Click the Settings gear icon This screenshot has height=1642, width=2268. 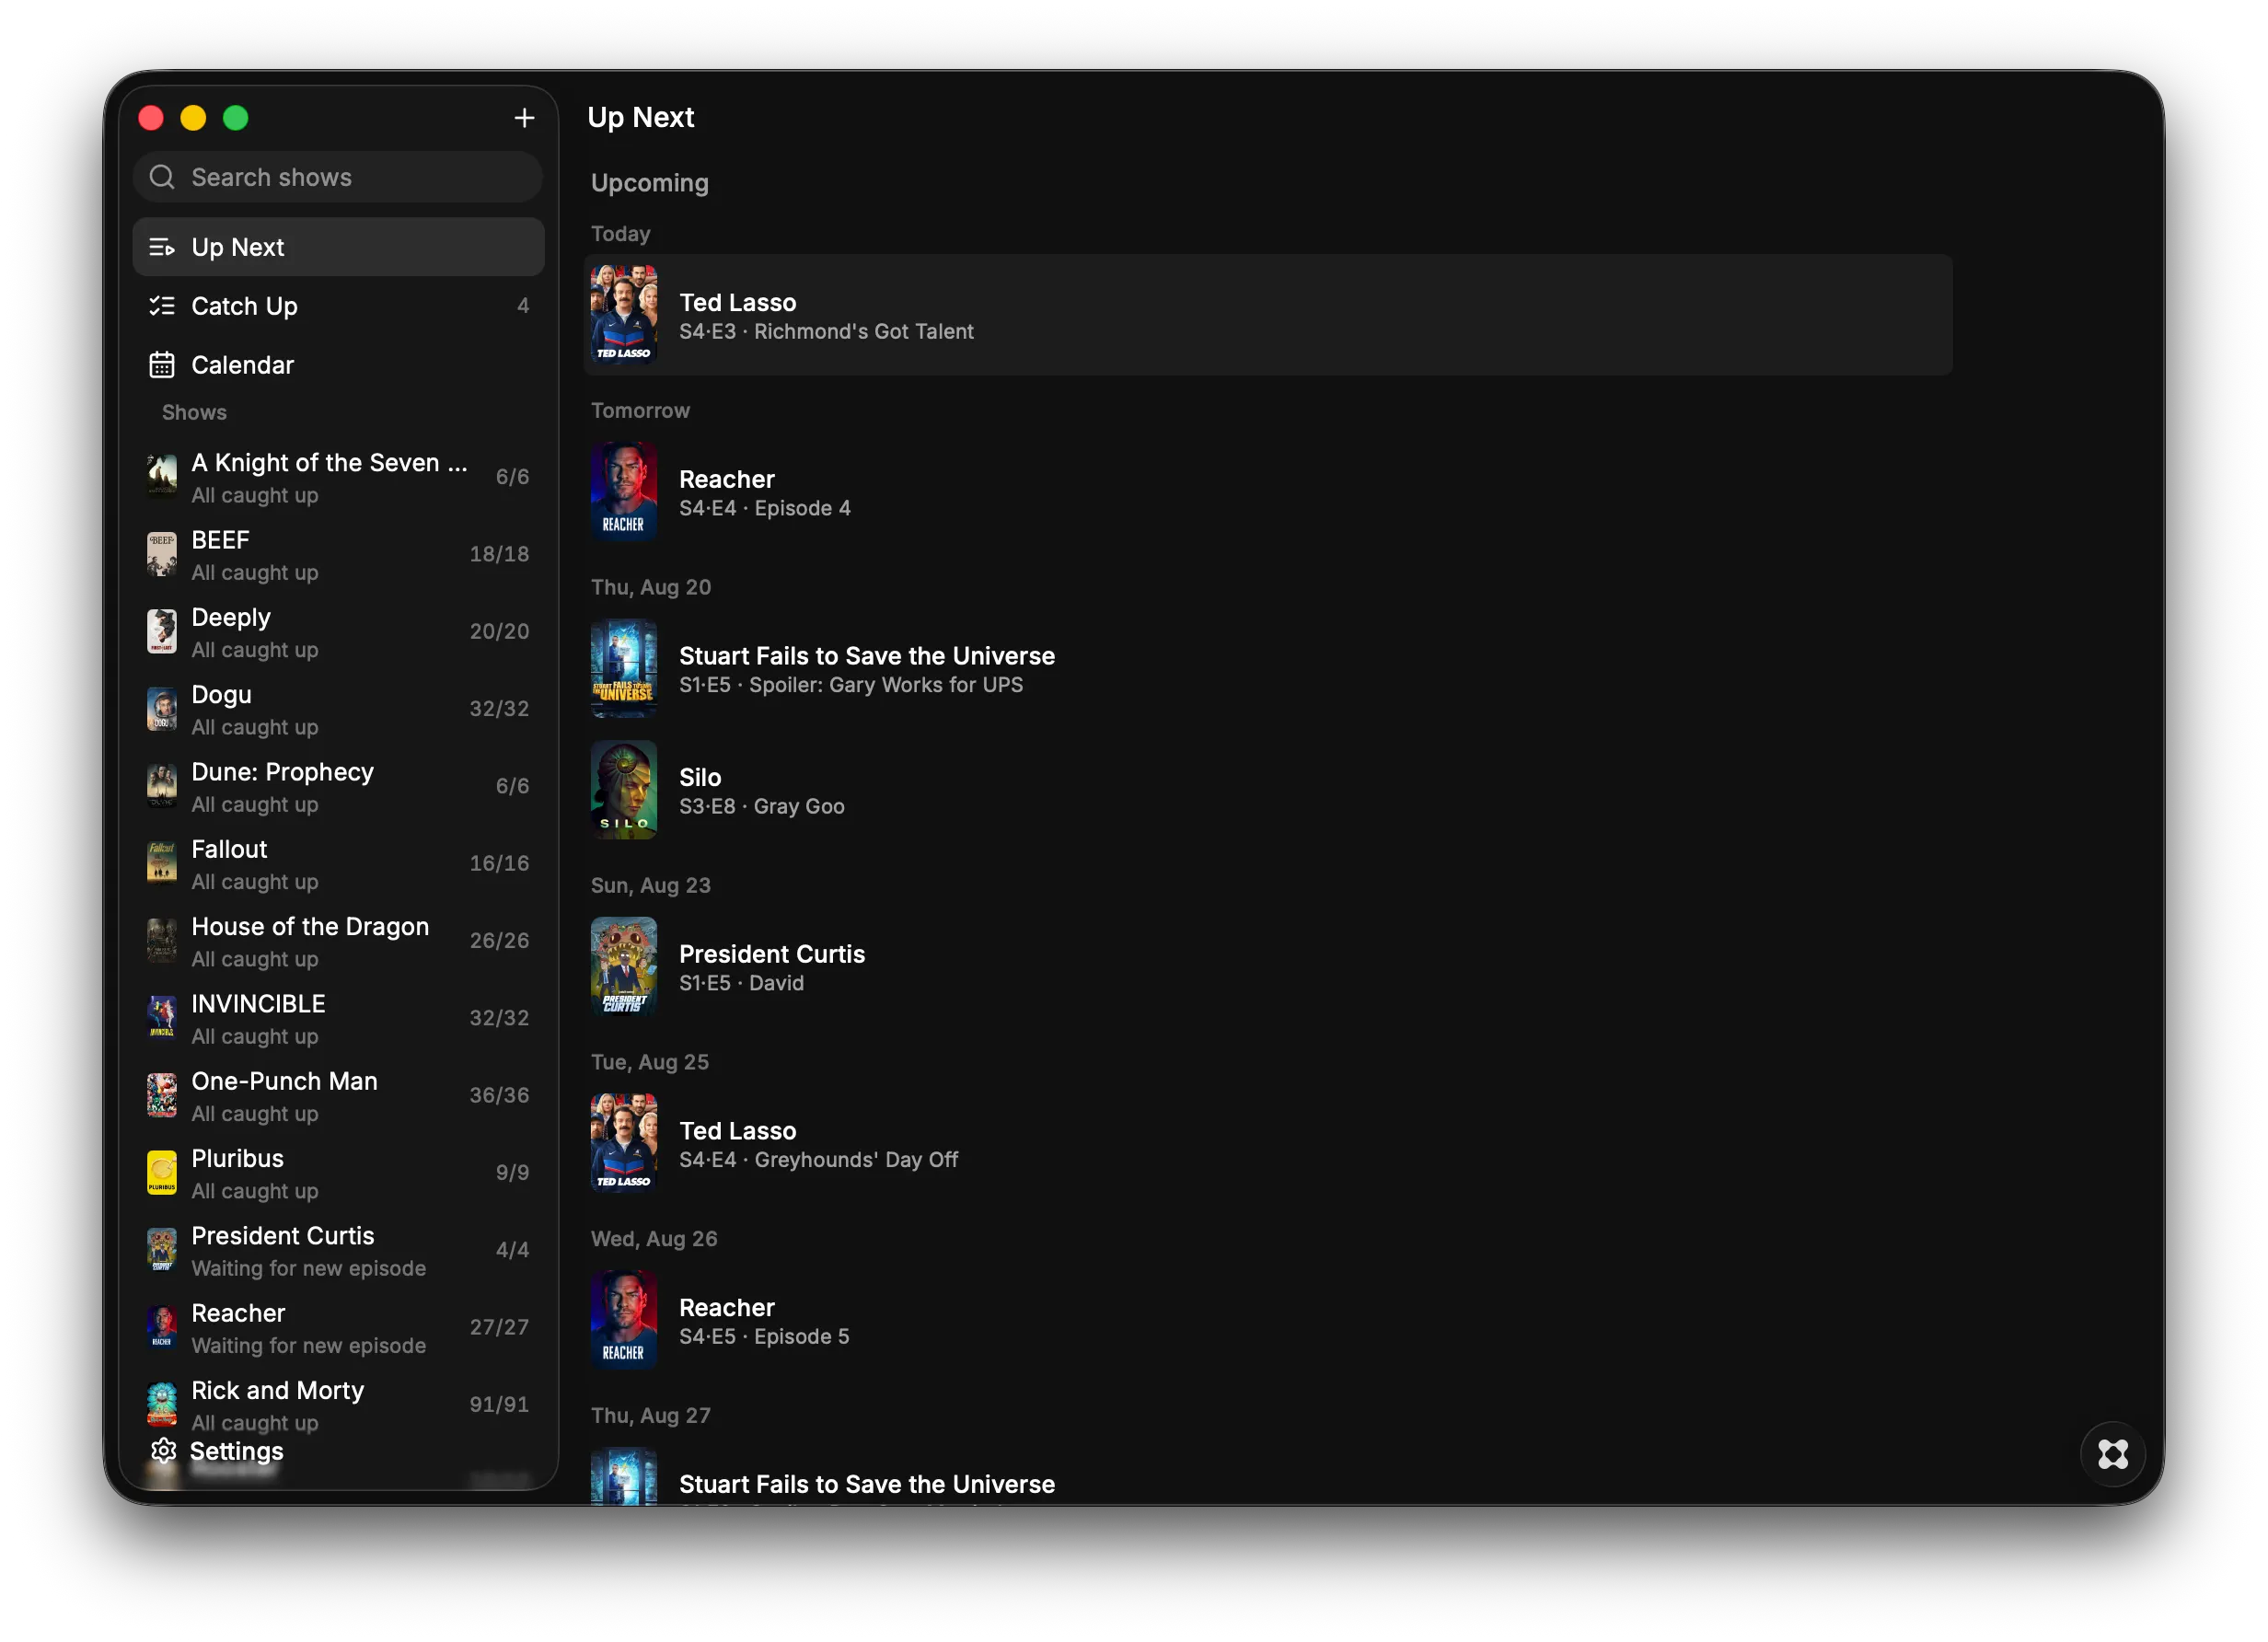click(163, 1451)
